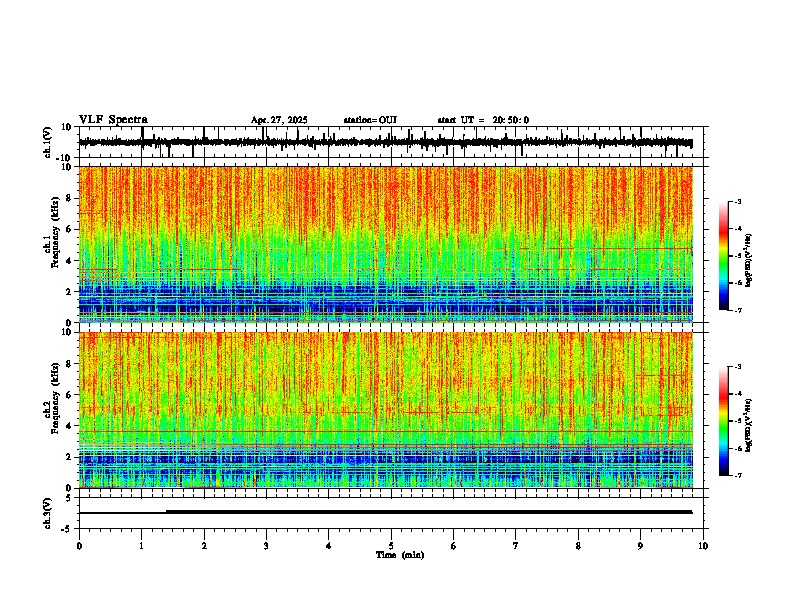Screen dimensions: 792x612
Task: Click the time axis tick label "7"
Action: point(516,545)
